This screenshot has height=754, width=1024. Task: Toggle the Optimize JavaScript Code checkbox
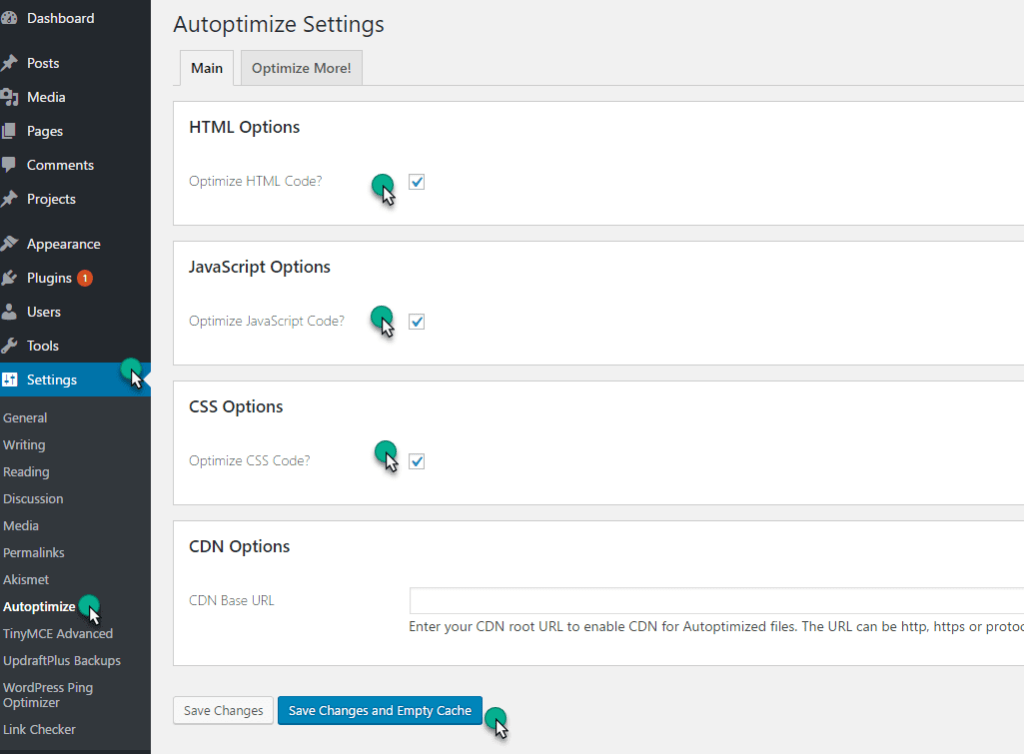click(x=417, y=322)
